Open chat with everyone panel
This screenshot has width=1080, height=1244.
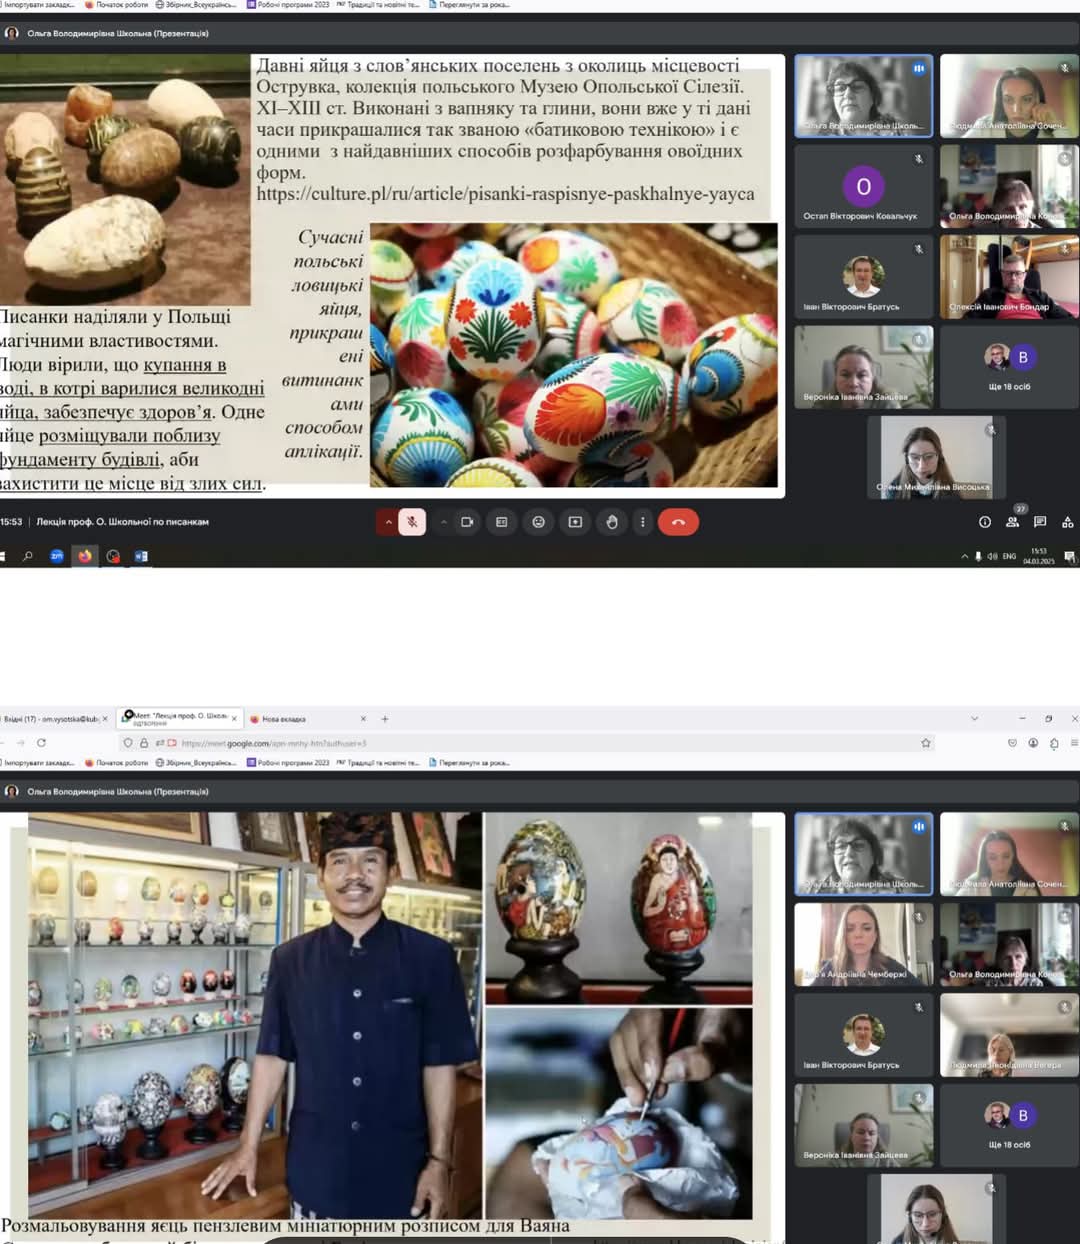[1040, 522]
